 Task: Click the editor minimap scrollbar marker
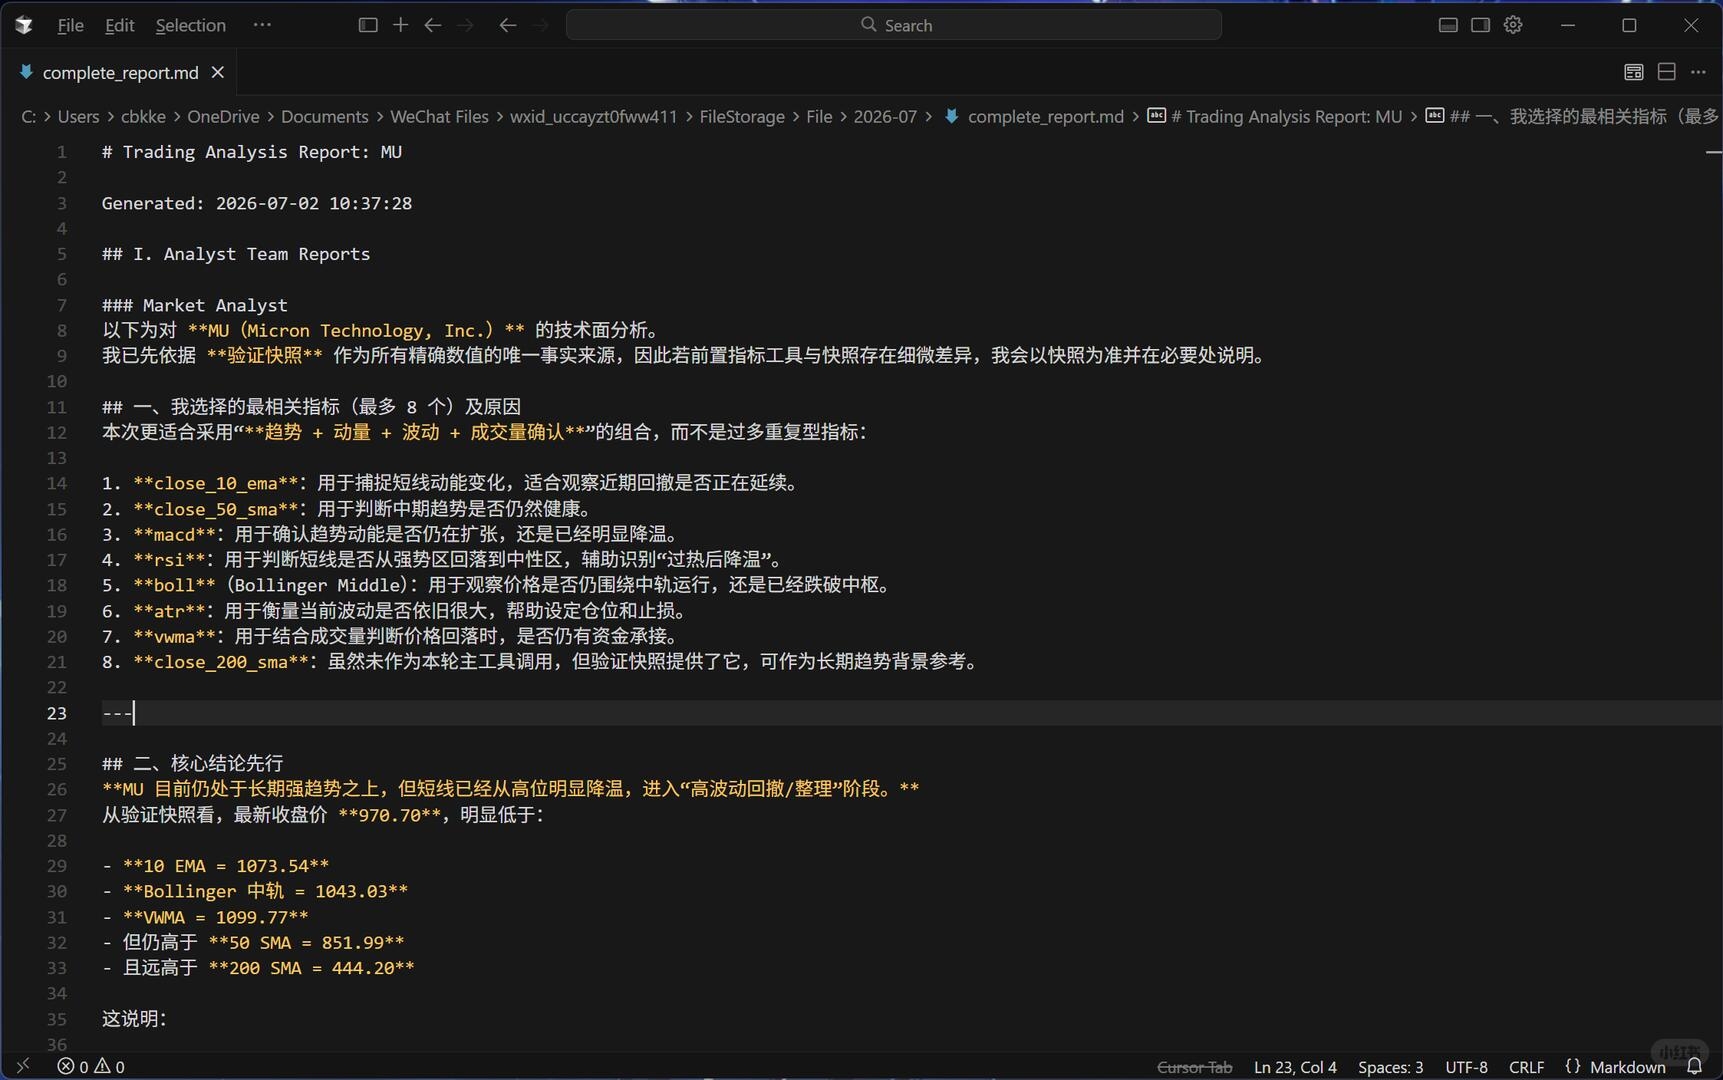point(1713,152)
